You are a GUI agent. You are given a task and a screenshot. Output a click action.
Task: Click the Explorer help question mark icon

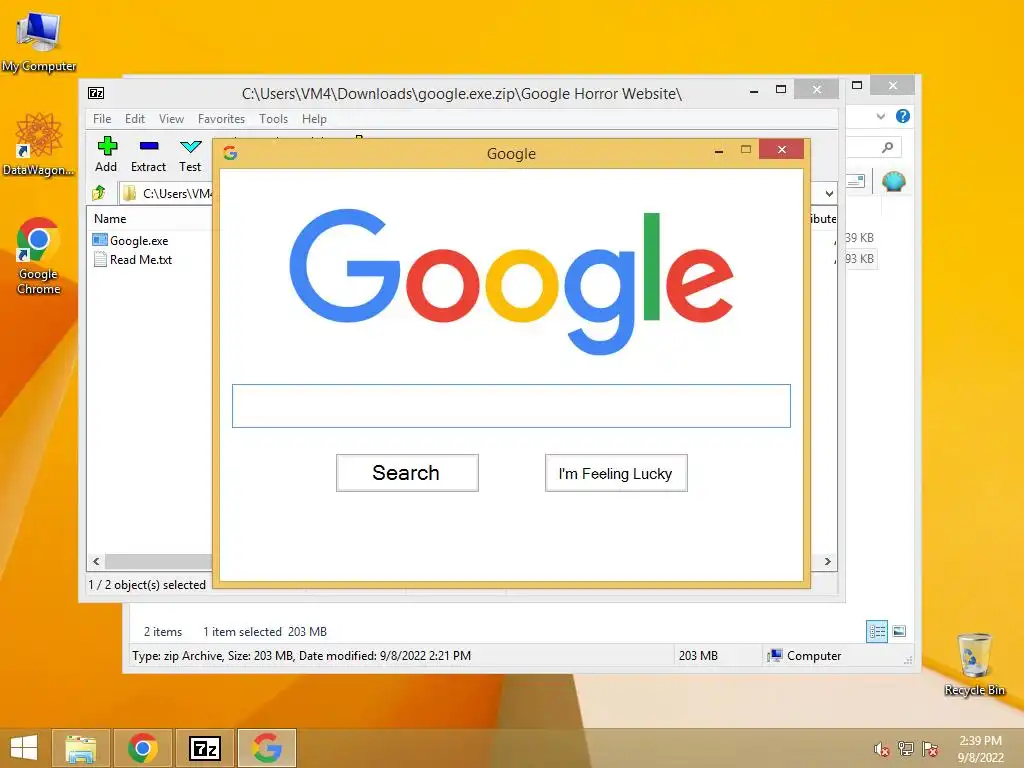[903, 116]
